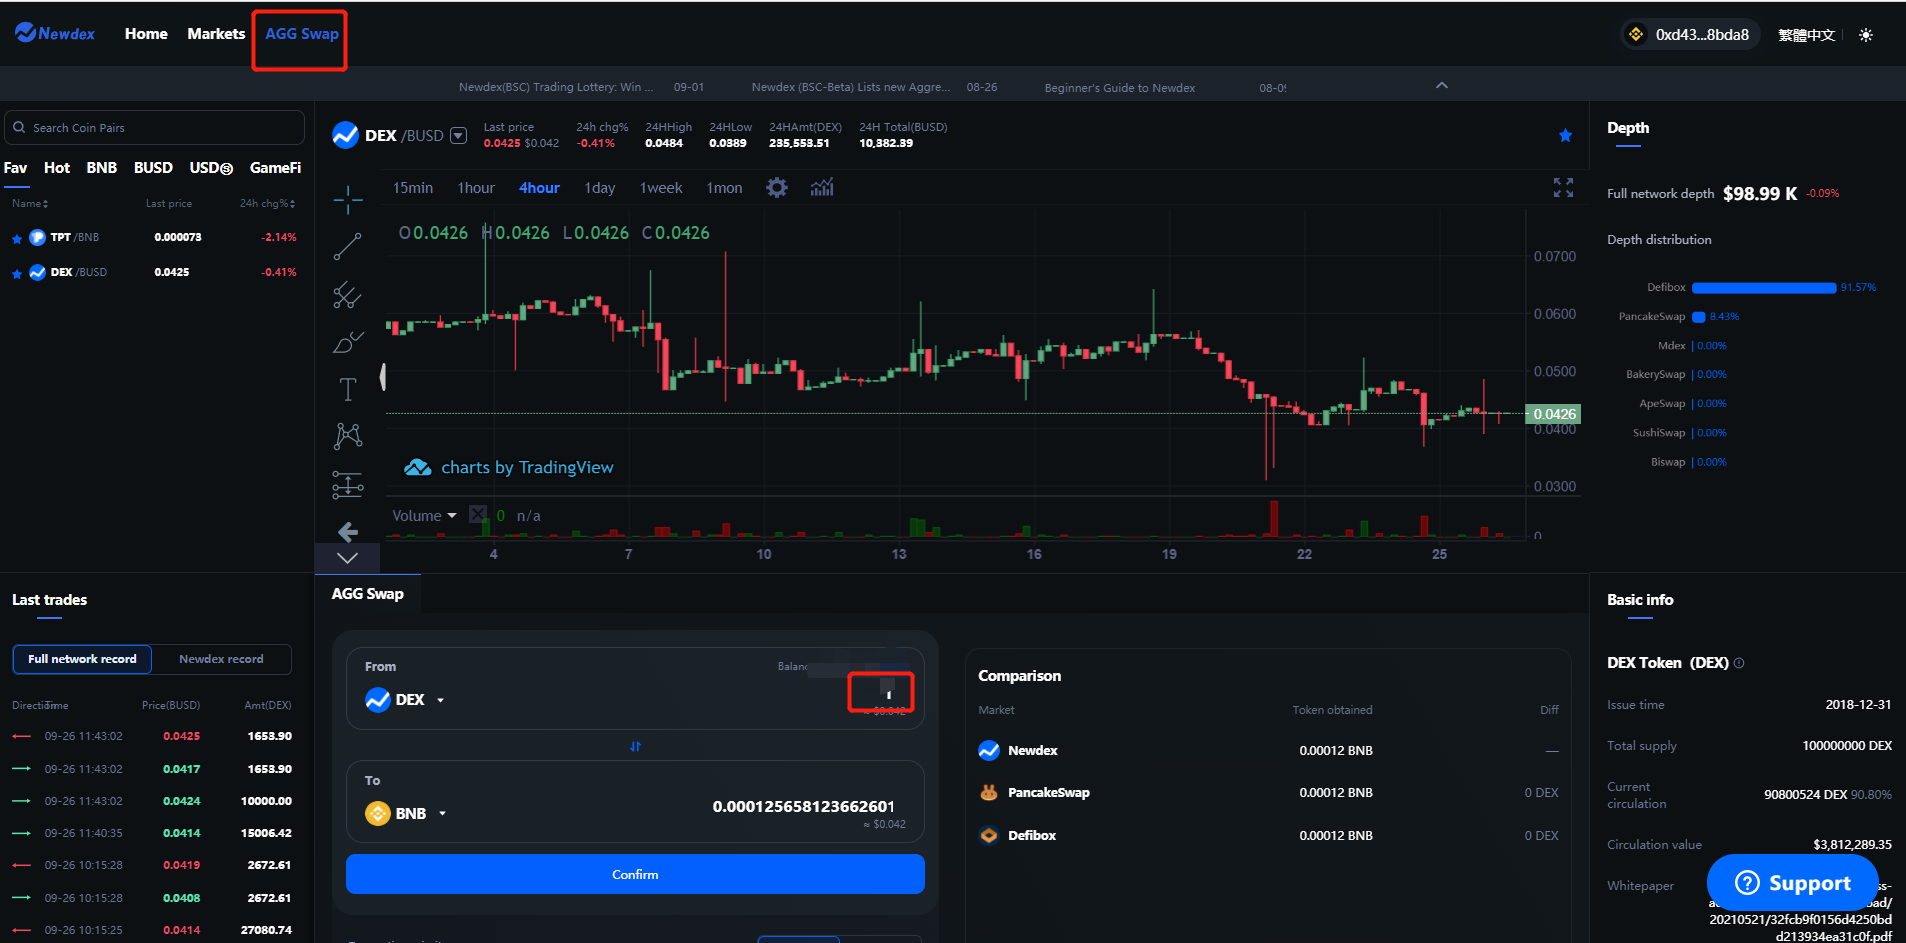
Task: Select the price range measurement tool
Action: click(348, 485)
